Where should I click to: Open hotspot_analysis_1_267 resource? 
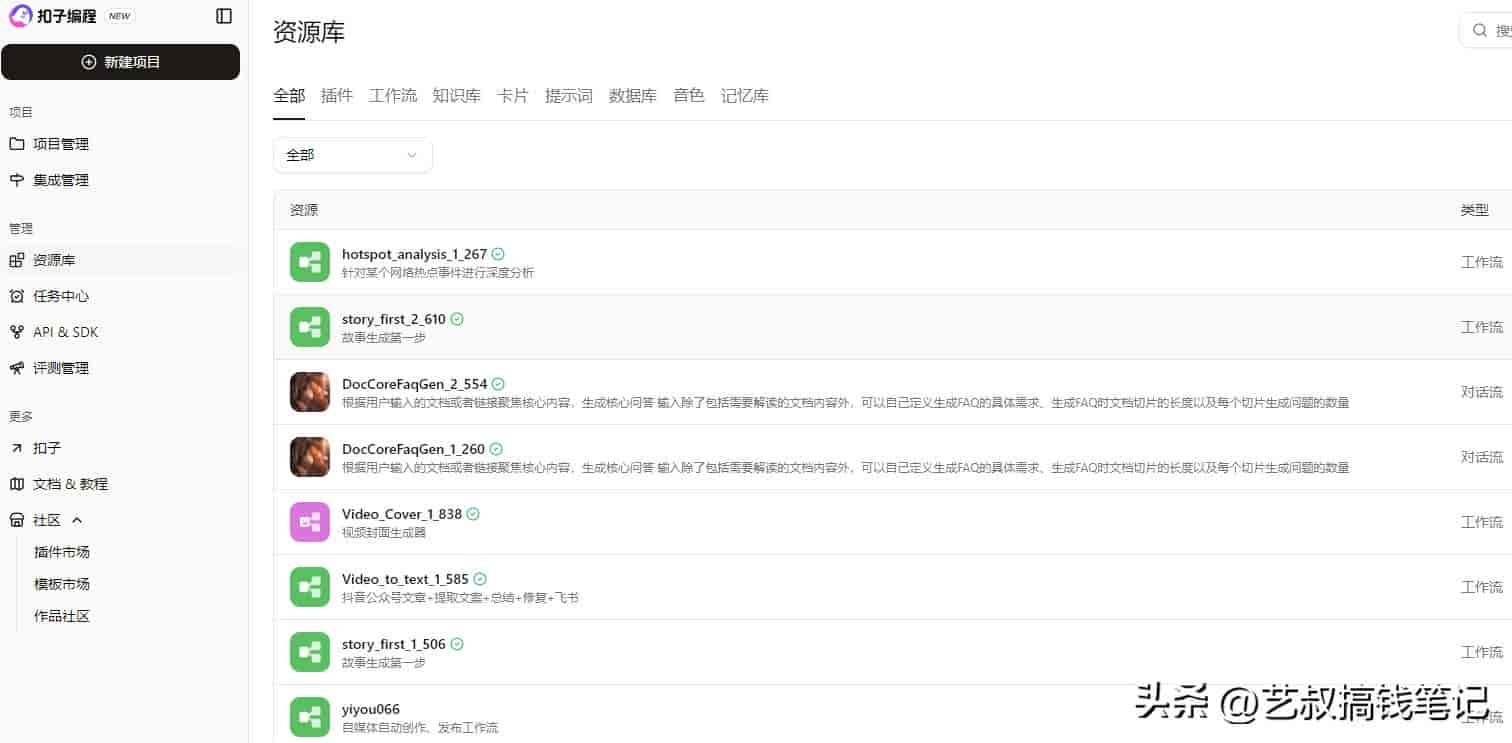click(x=414, y=254)
